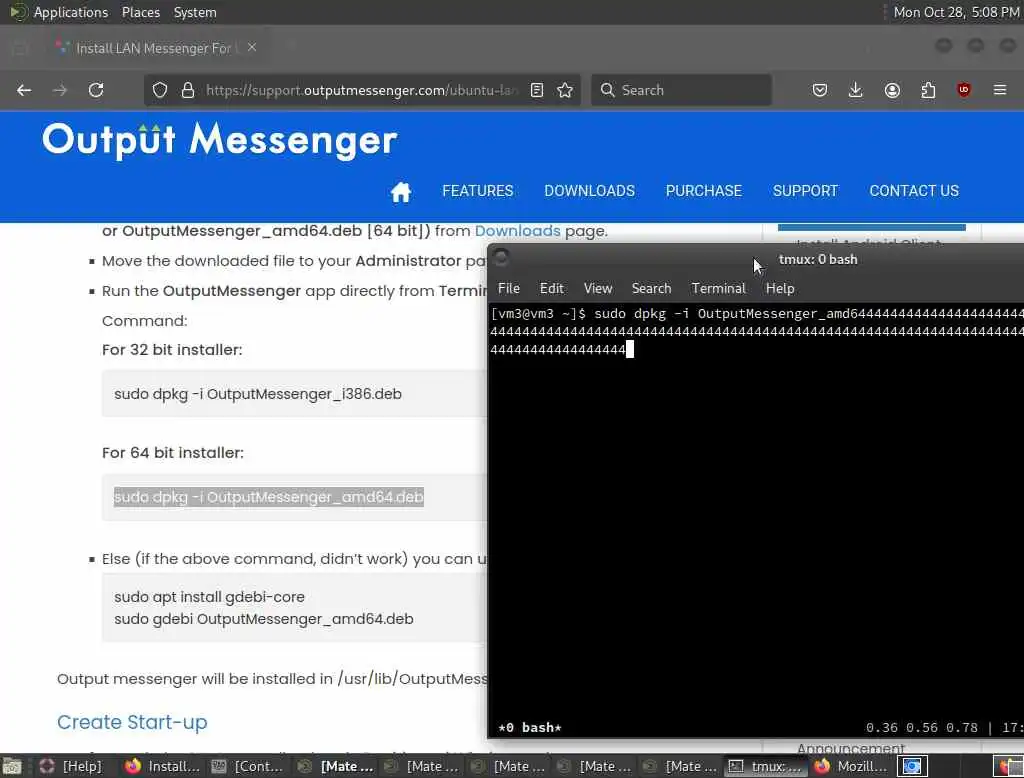Image resolution: width=1024 pixels, height=778 pixels.
Task: Click the date and time clock
Action: coord(956,12)
